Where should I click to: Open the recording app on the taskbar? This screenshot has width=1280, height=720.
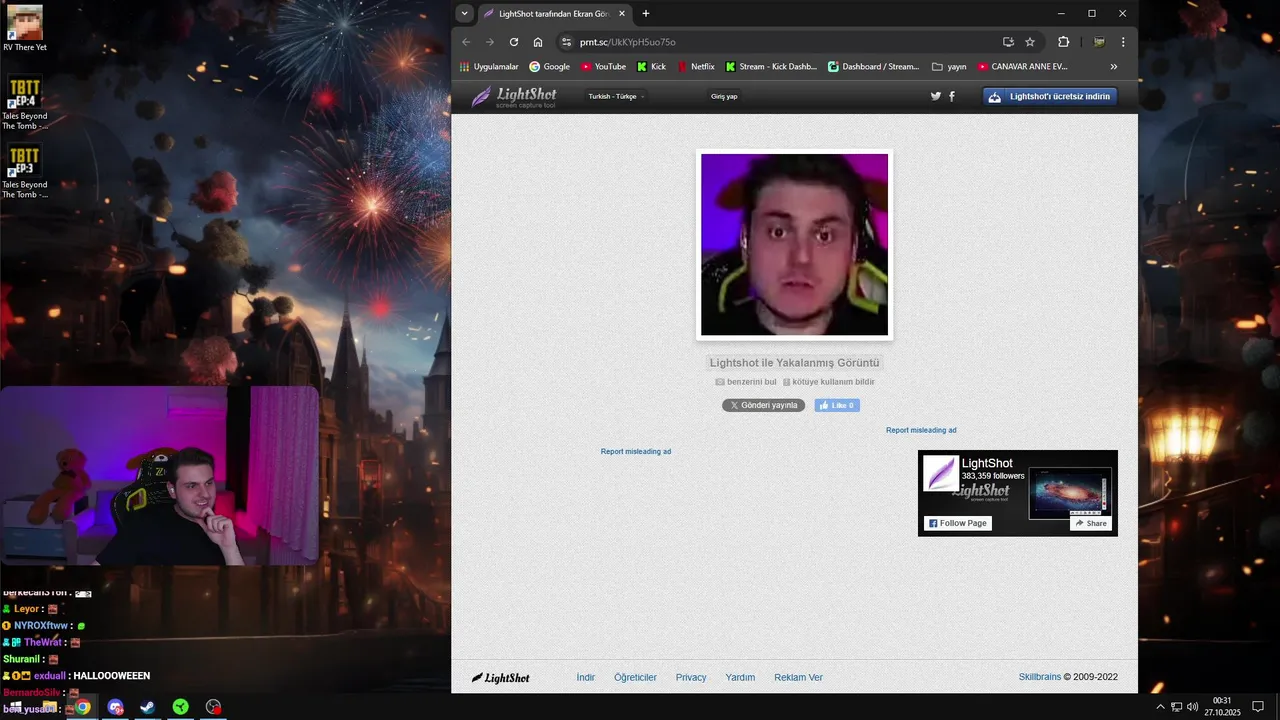[213, 707]
